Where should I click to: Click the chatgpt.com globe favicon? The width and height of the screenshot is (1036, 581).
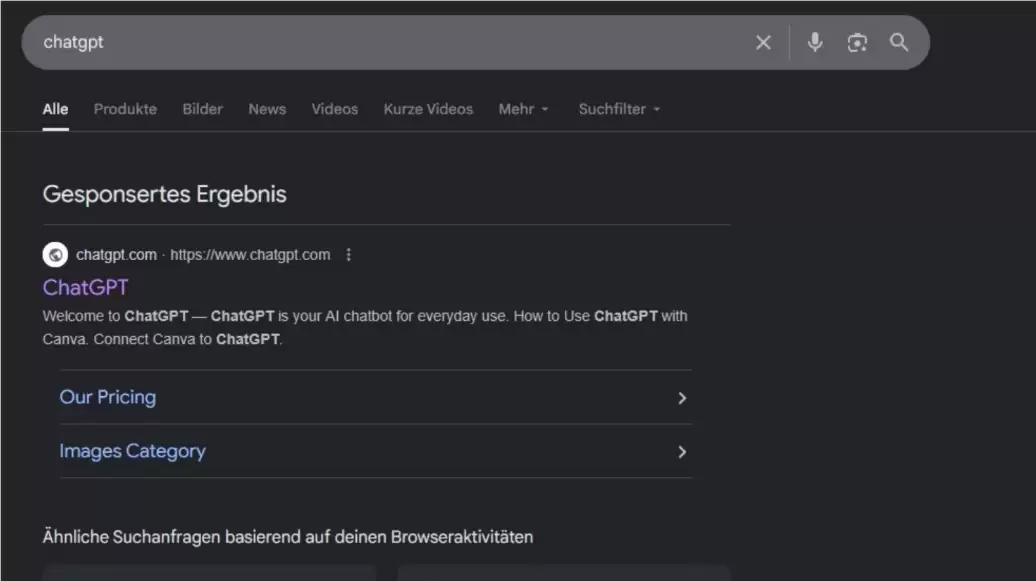56,254
